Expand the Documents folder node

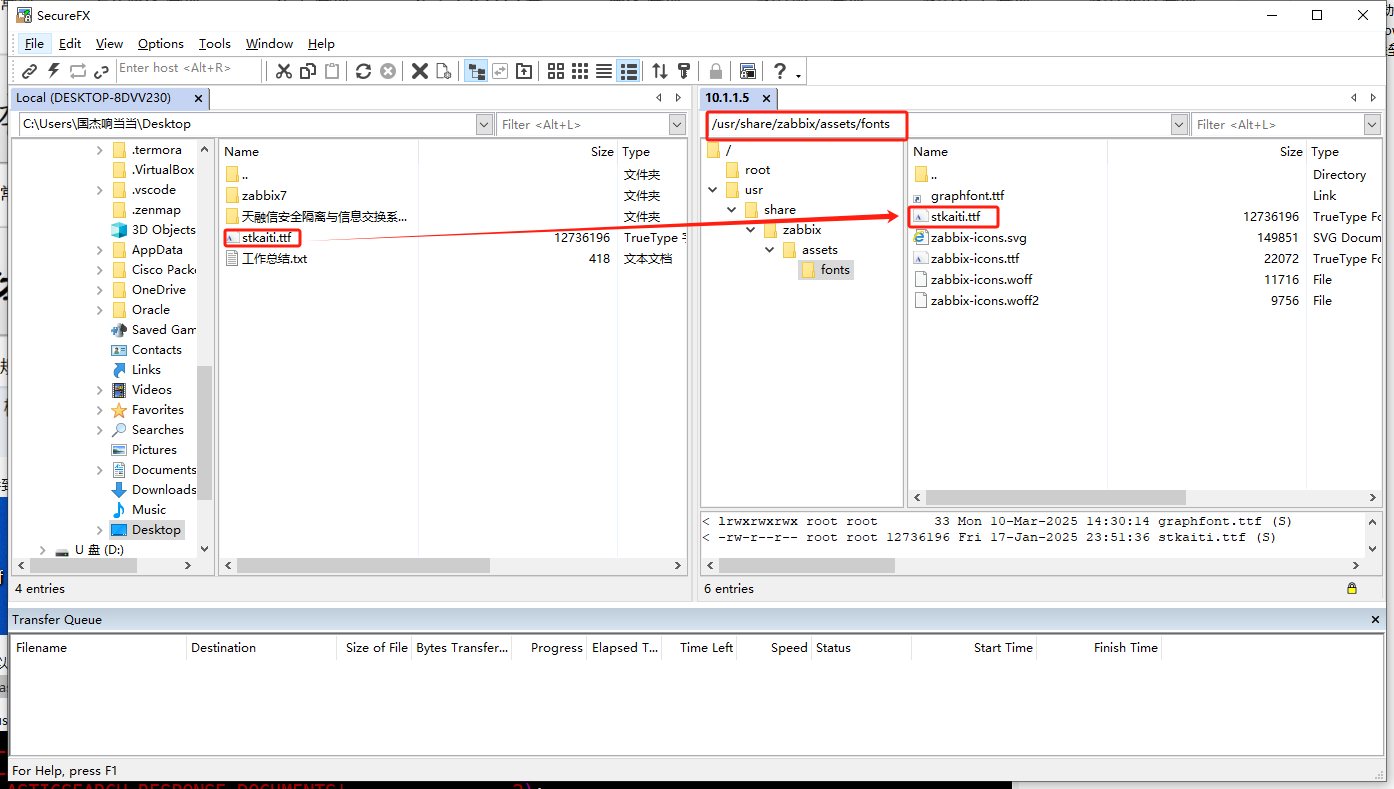coord(100,470)
